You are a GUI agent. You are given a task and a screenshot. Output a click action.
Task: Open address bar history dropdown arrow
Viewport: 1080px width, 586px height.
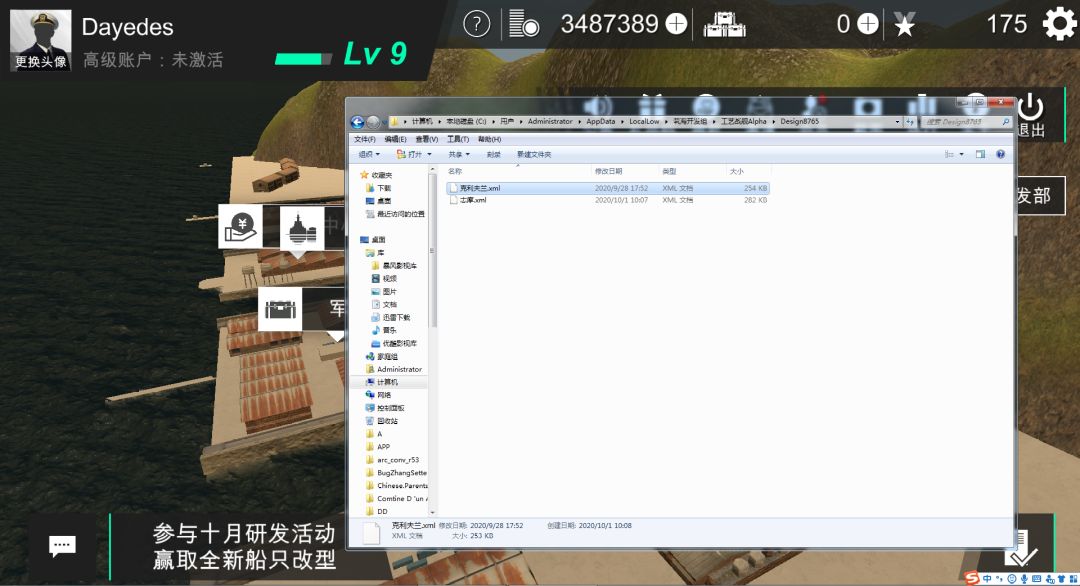pyautogui.click(x=897, y=122)
